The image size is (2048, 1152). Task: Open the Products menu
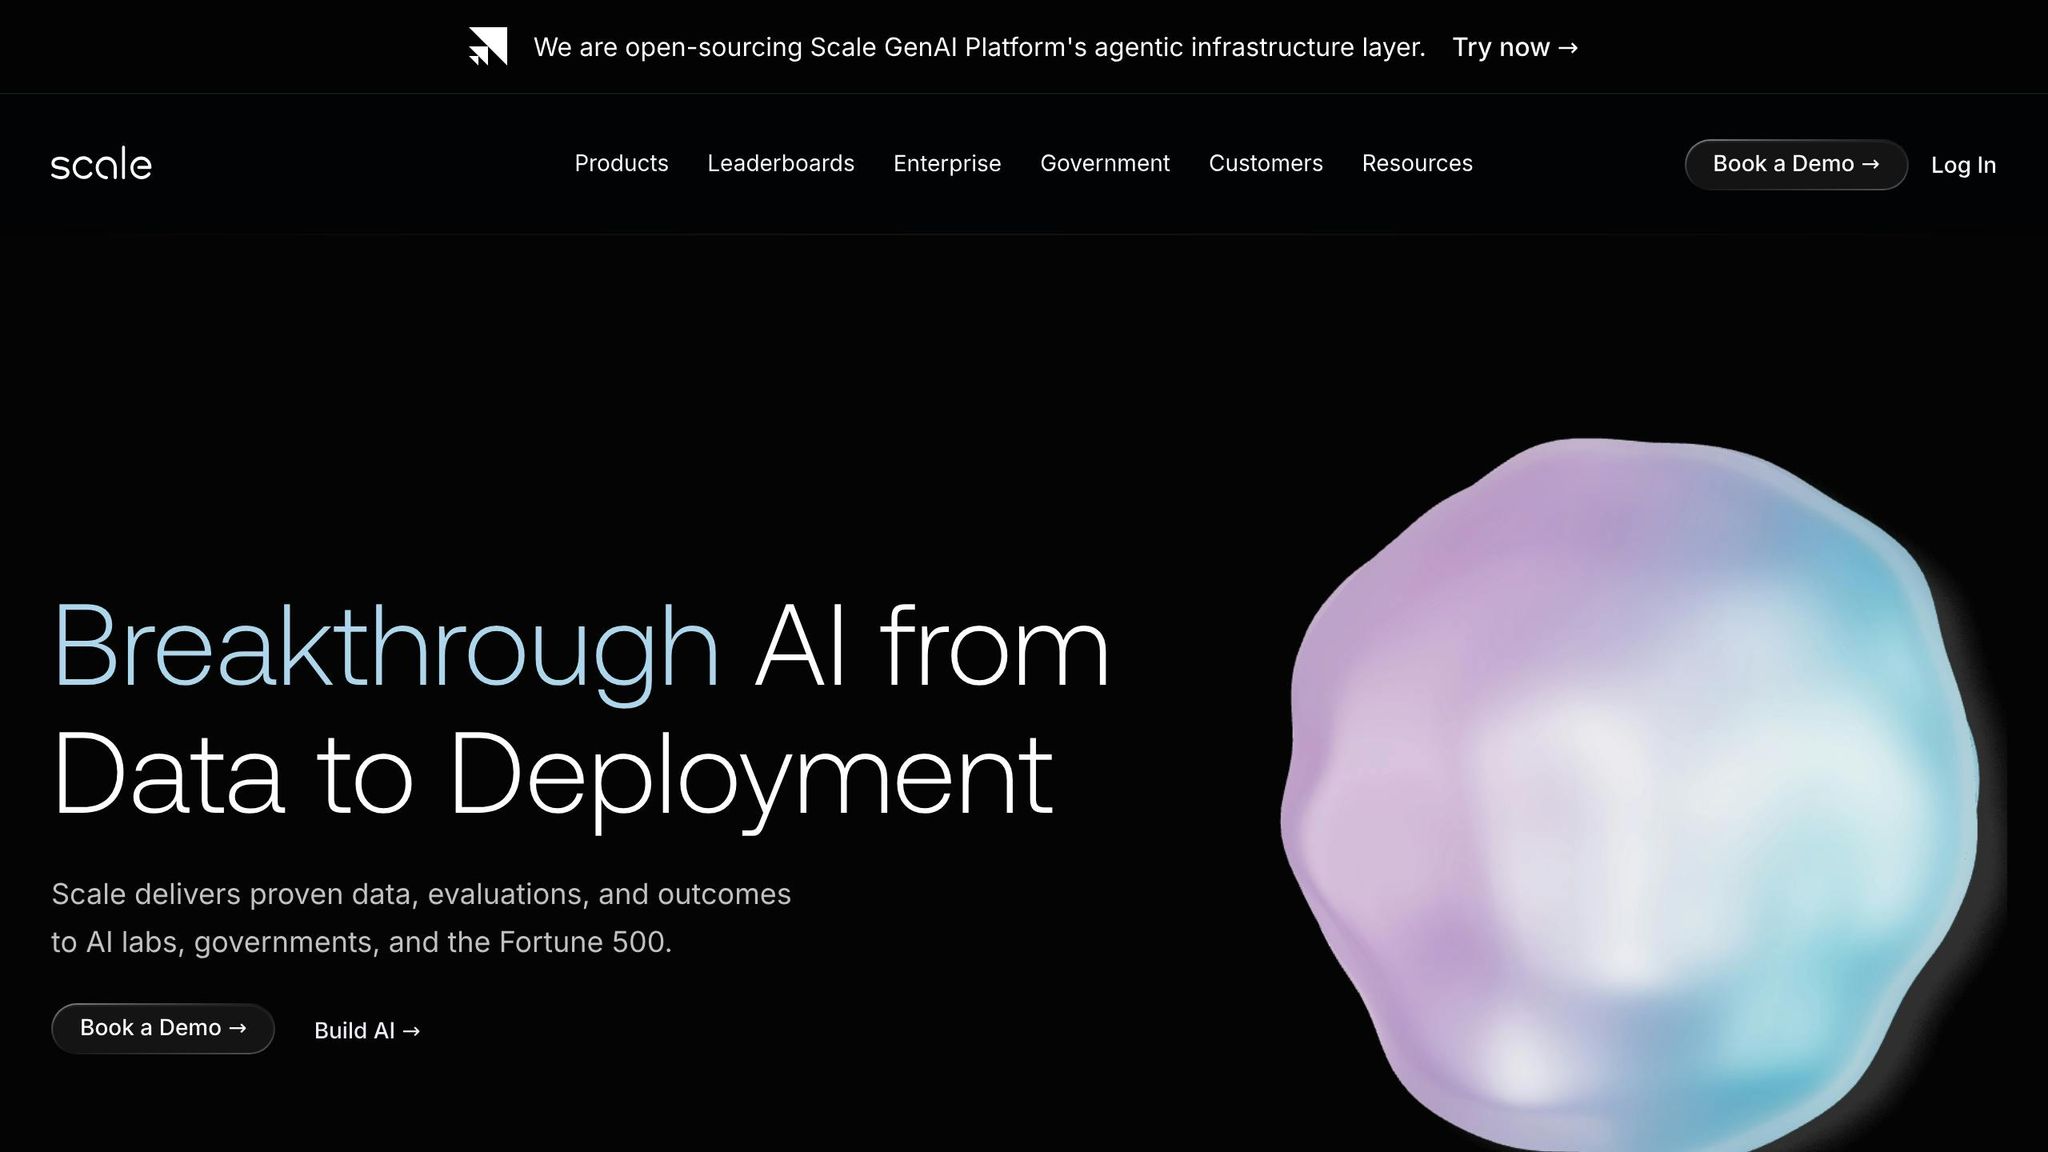621,163
